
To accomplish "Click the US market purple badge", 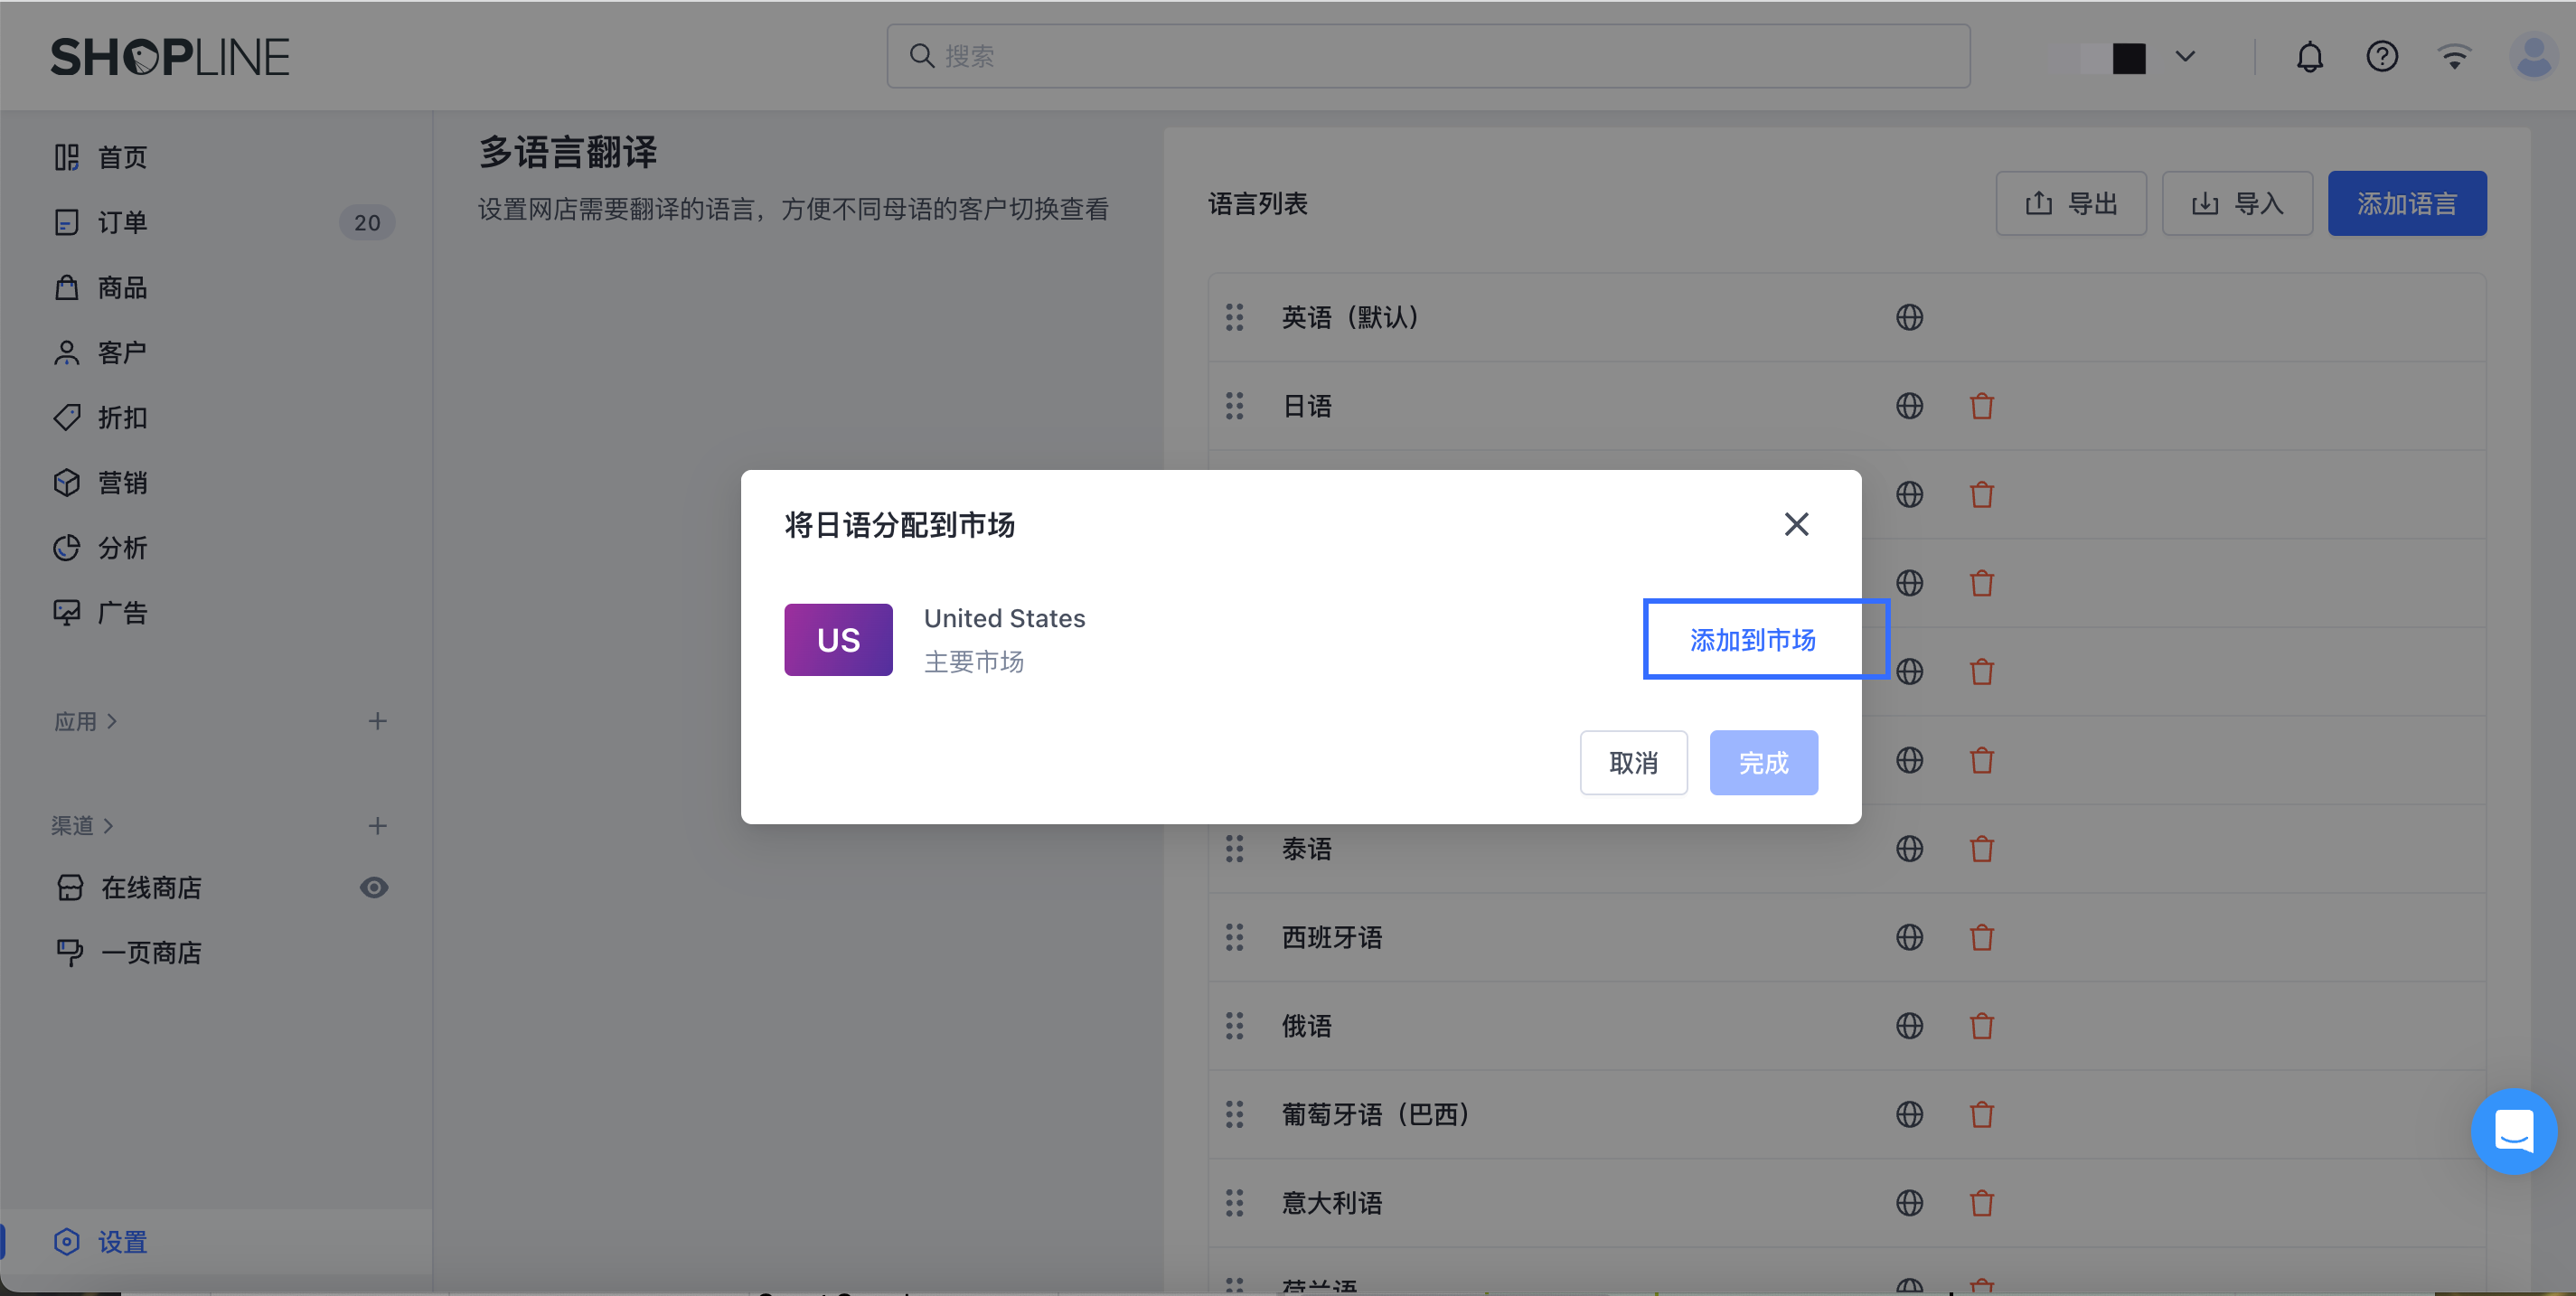I will click(838, 640).
